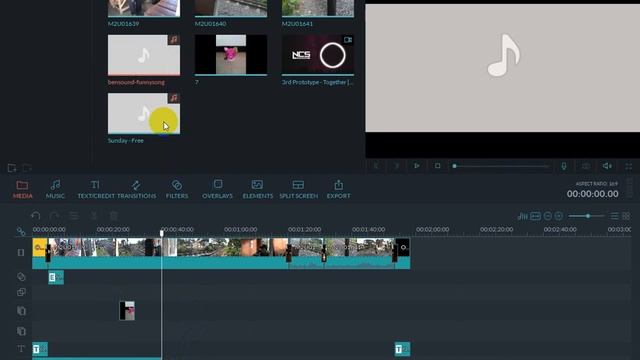
Task: Click the timeline playhead handle
Action: [x=162, y=233]
